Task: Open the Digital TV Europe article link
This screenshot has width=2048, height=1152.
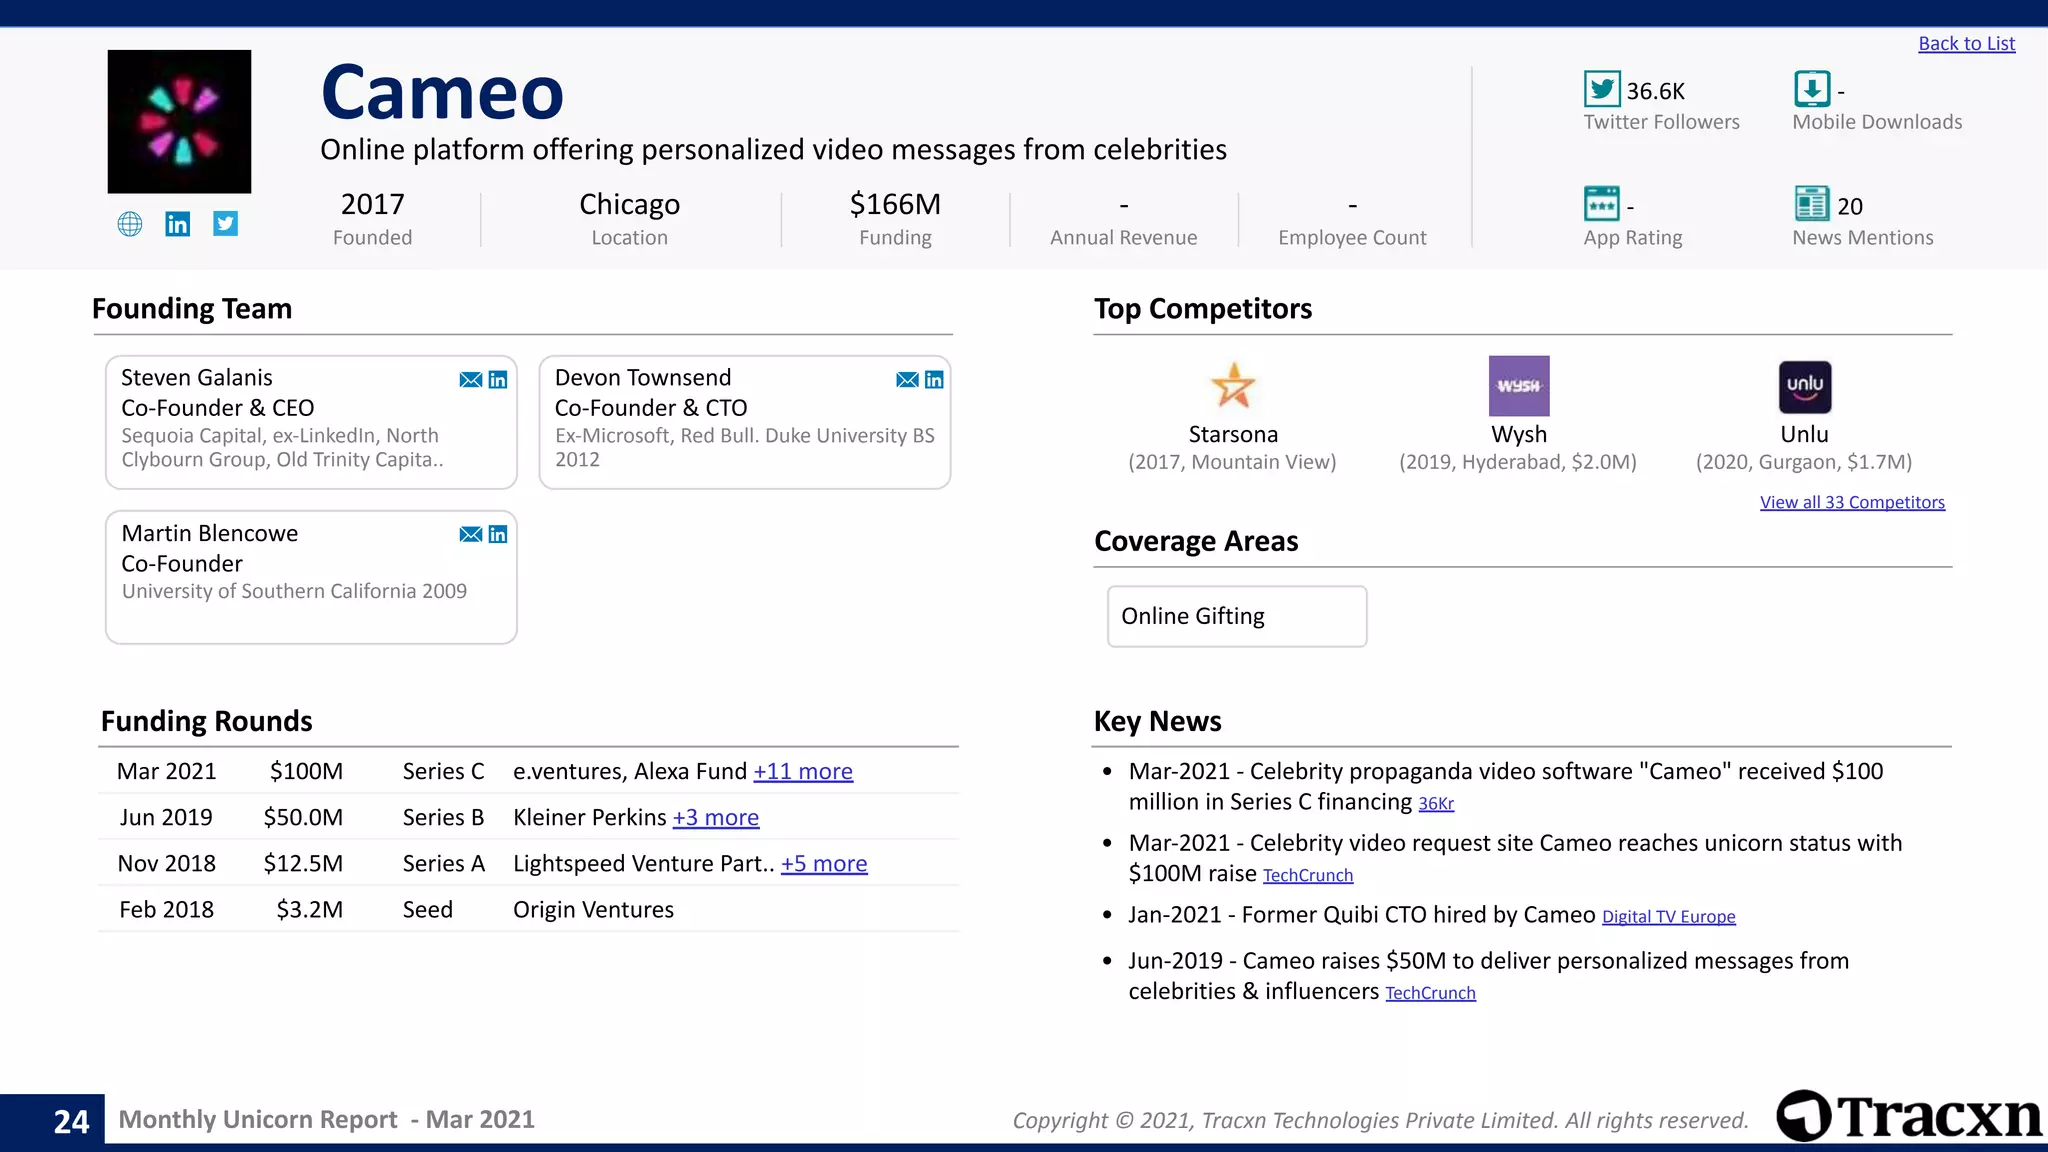Action: [1668, 917]
